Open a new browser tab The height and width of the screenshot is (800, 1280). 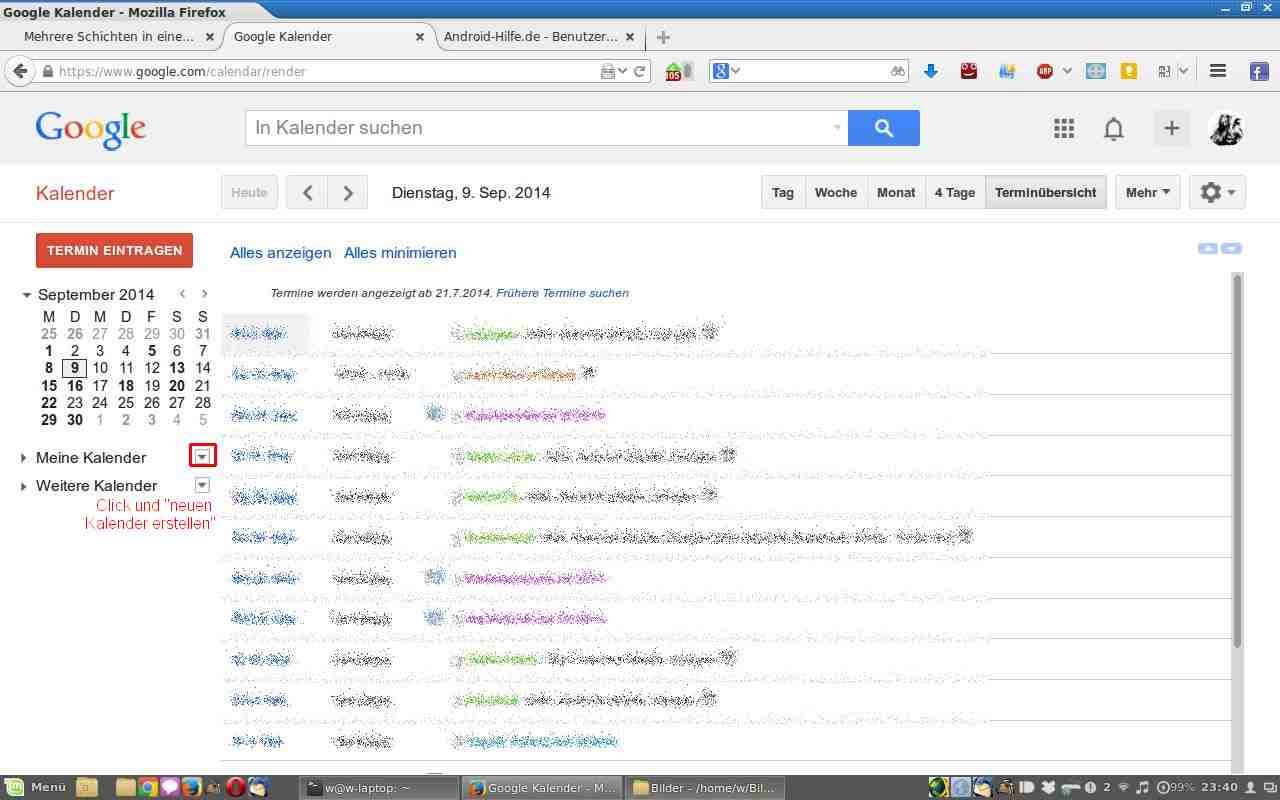(x=663, y=37)
